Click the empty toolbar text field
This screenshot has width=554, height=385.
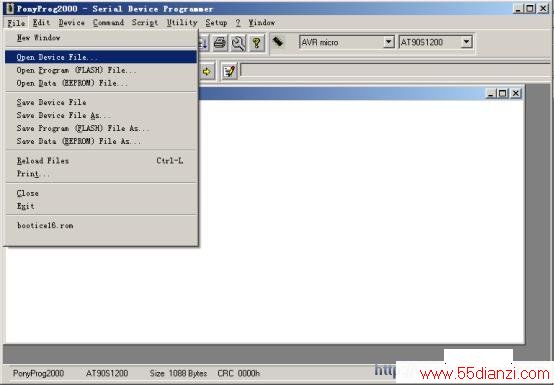click(x=395, y=71)
